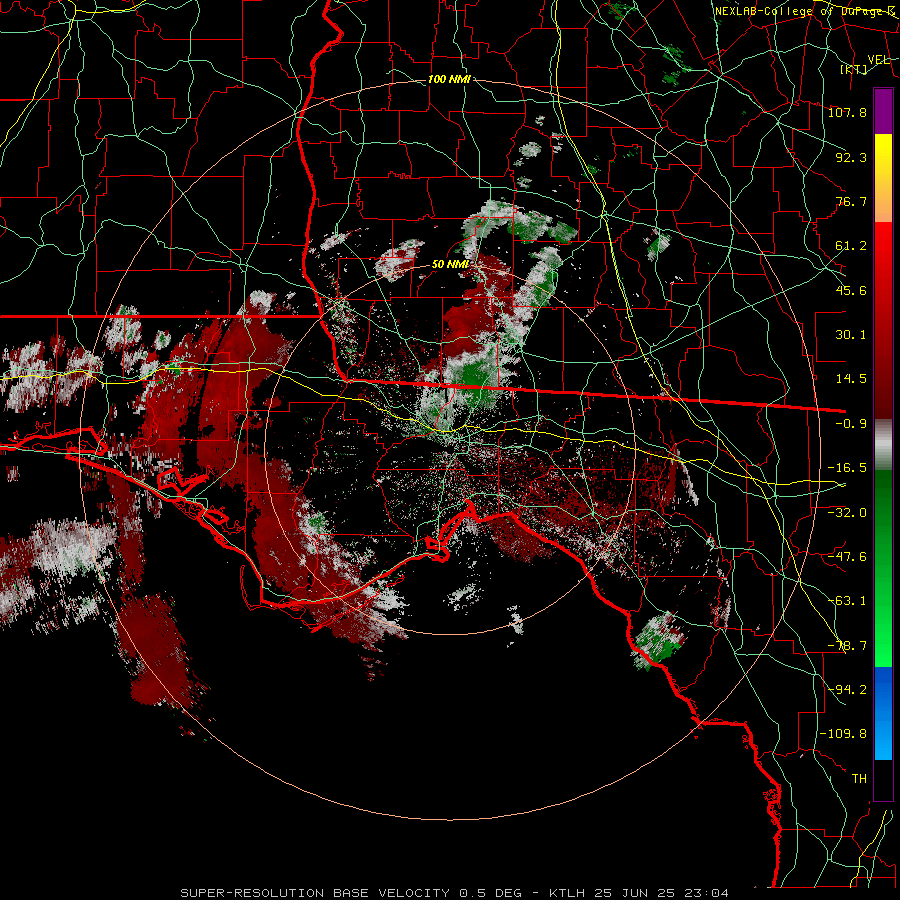This screenshot has width=900, height=900.
Task: Click the black TH segment of the color bar
Action: (883, 780)
